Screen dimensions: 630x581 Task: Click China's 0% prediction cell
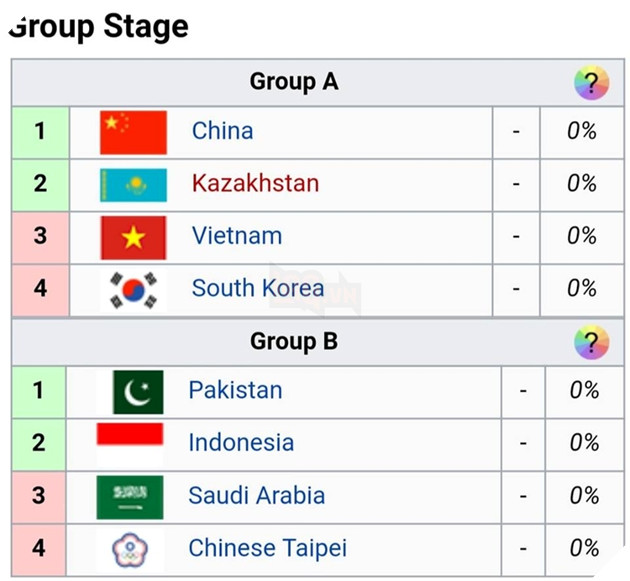click(582, 133)
